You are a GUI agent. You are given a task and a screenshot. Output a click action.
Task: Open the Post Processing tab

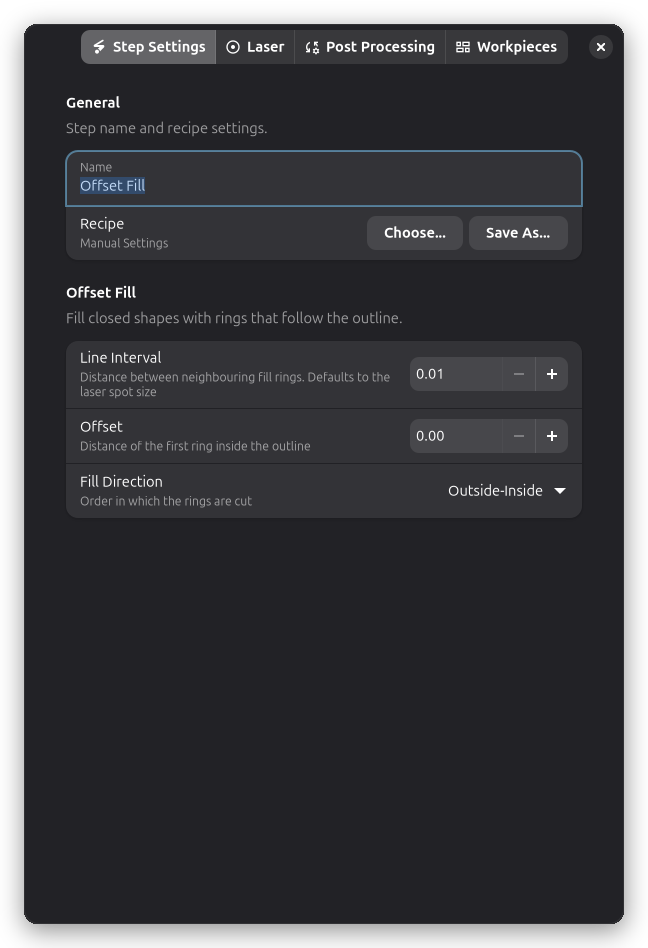coord(370,47)
